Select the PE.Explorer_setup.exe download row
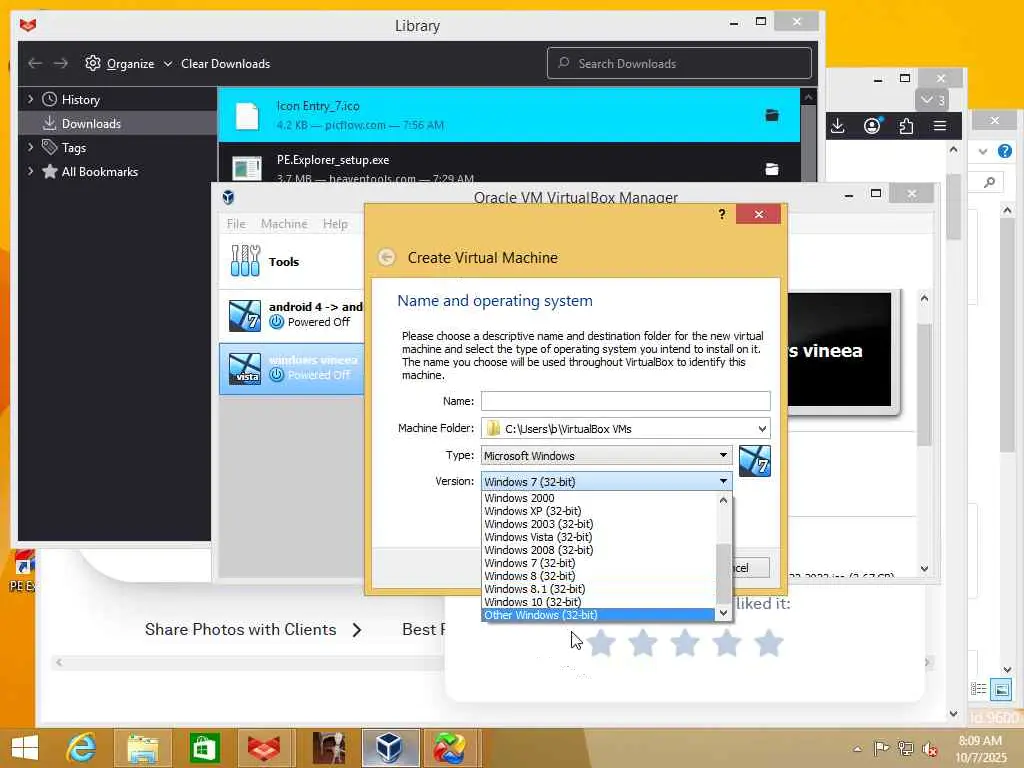Screen dimensions: 1024x768 tap(509, 163)
